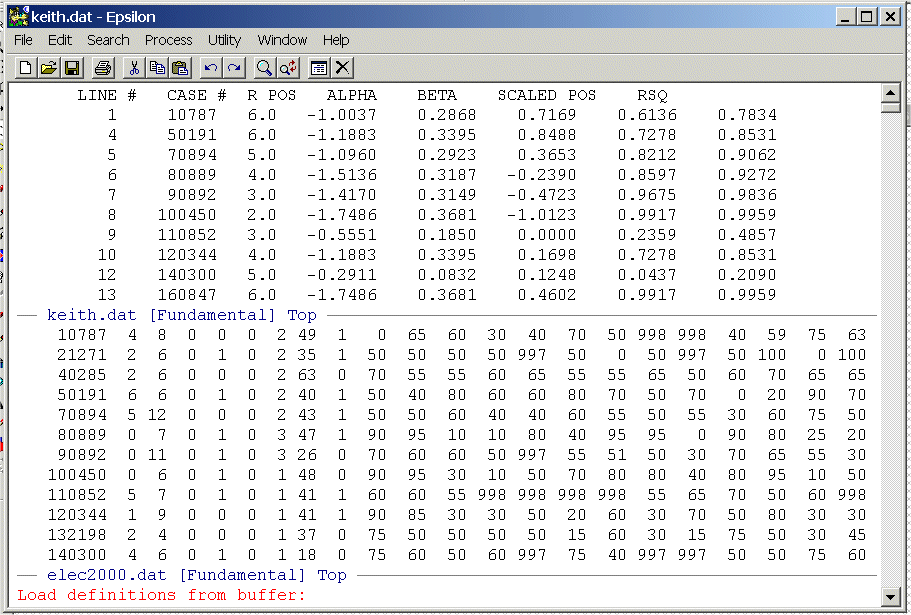
Task: Click the scroll up arrow of the scrollbar
Action: point(890,93)
